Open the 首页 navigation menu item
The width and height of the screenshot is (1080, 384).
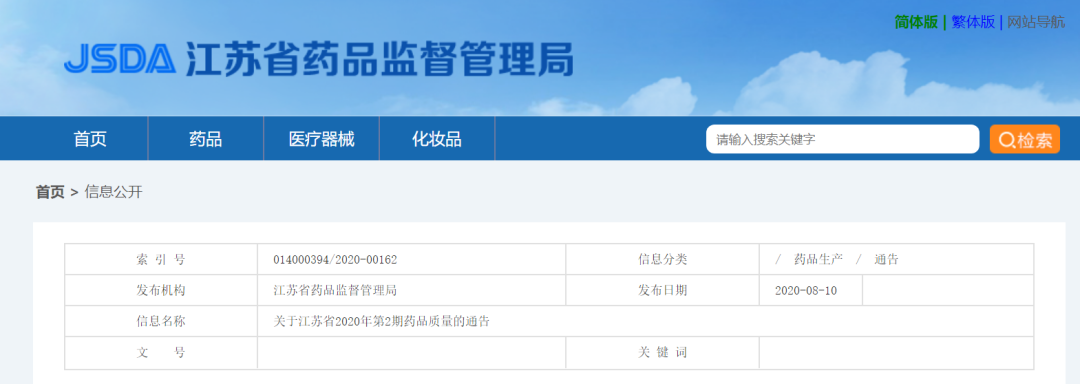[x=90, y=139]
